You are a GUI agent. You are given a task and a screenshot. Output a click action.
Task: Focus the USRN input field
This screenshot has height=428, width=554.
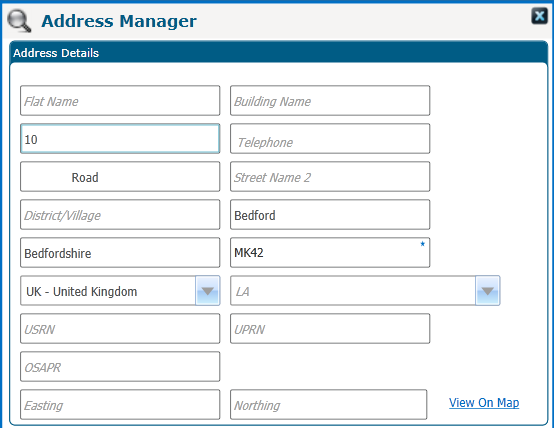coord(120,329)
